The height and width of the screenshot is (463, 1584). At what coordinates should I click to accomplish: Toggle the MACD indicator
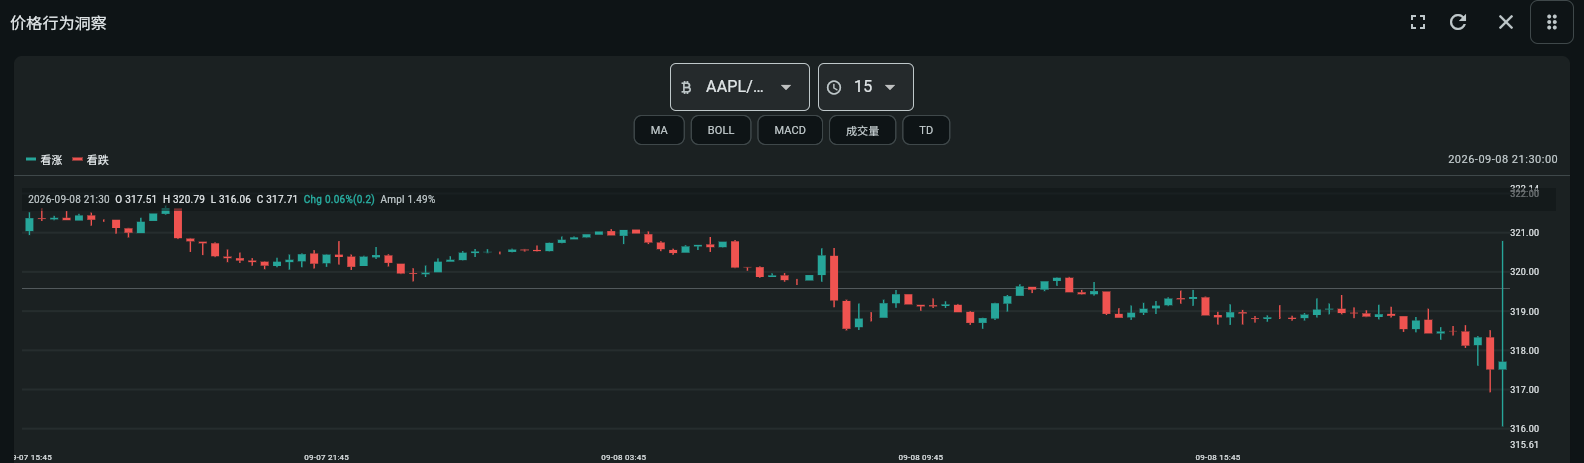coord(790,130)
